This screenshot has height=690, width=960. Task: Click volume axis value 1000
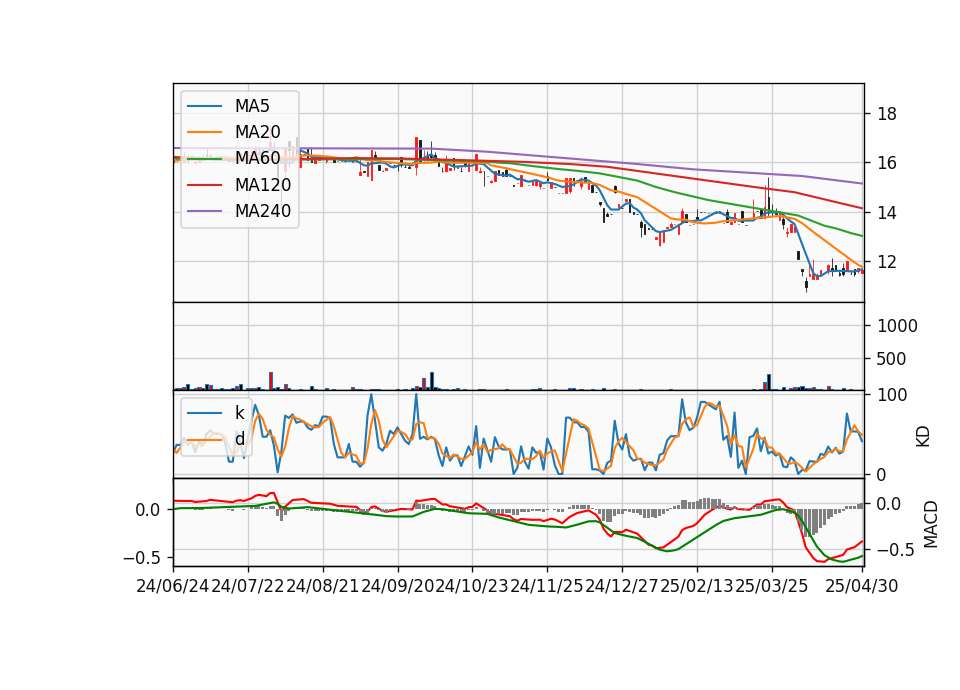898,326
